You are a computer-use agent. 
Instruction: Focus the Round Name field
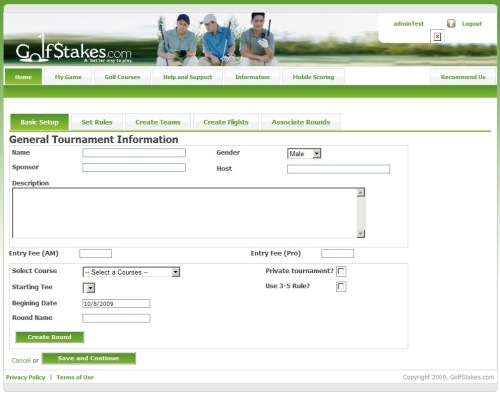click(x=116, y=318)
